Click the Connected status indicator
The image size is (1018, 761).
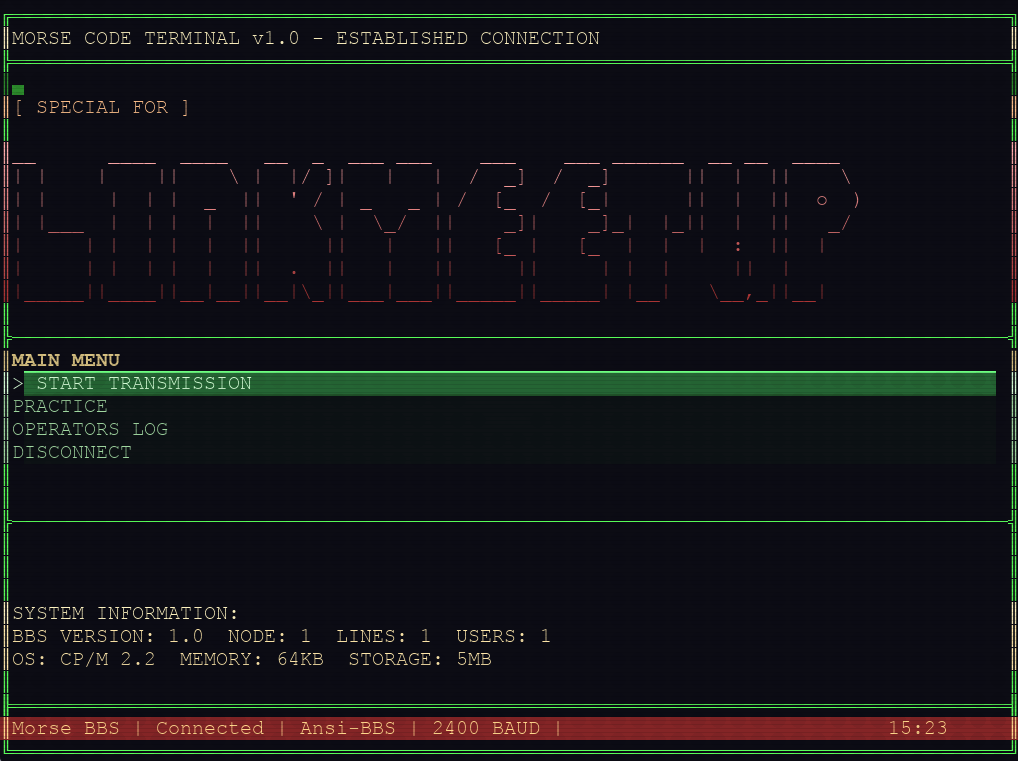point(210,729)
